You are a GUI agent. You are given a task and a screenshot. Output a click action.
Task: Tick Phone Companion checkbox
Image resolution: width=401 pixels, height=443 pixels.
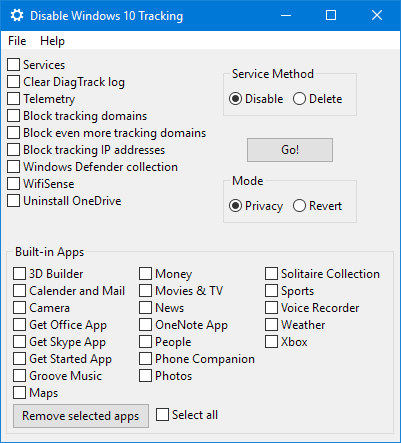click(145, 359)
